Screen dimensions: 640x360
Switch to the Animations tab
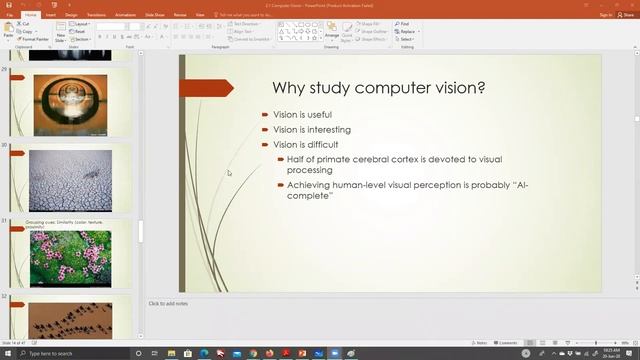tap(125, 15)
